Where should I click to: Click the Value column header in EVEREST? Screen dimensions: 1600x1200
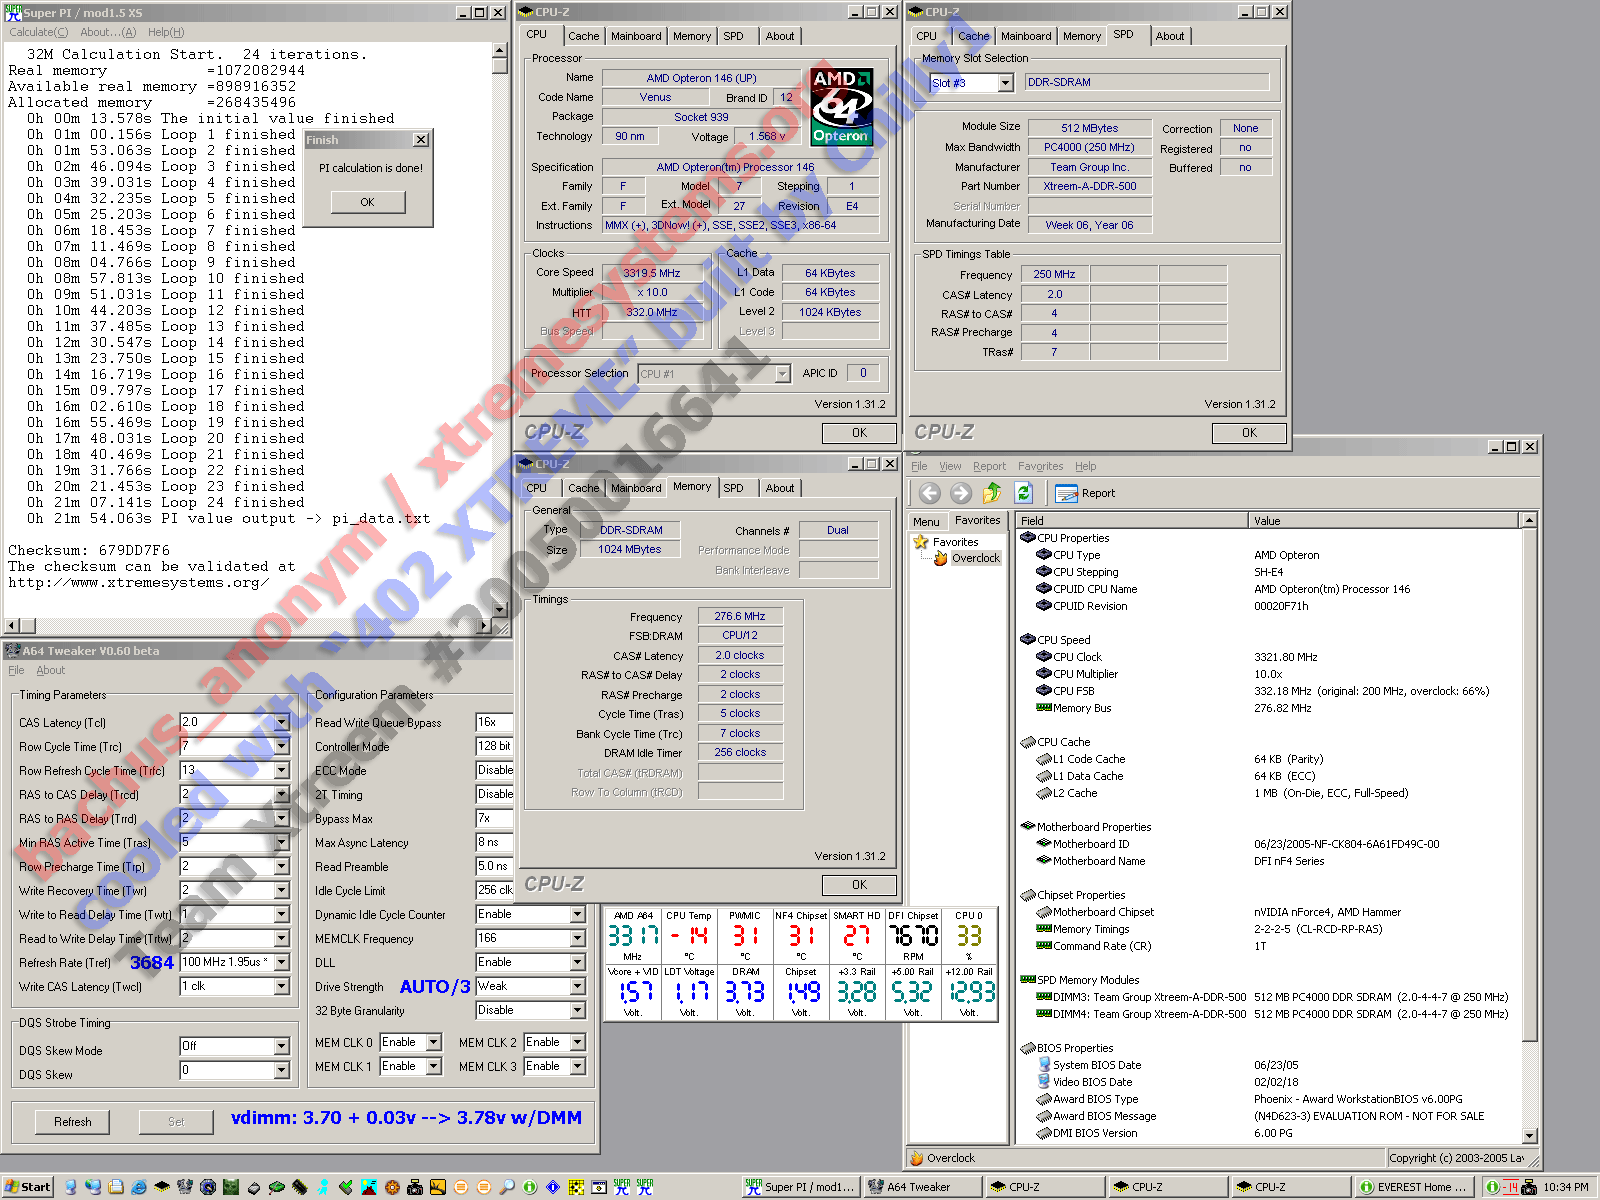[1384, 521]
